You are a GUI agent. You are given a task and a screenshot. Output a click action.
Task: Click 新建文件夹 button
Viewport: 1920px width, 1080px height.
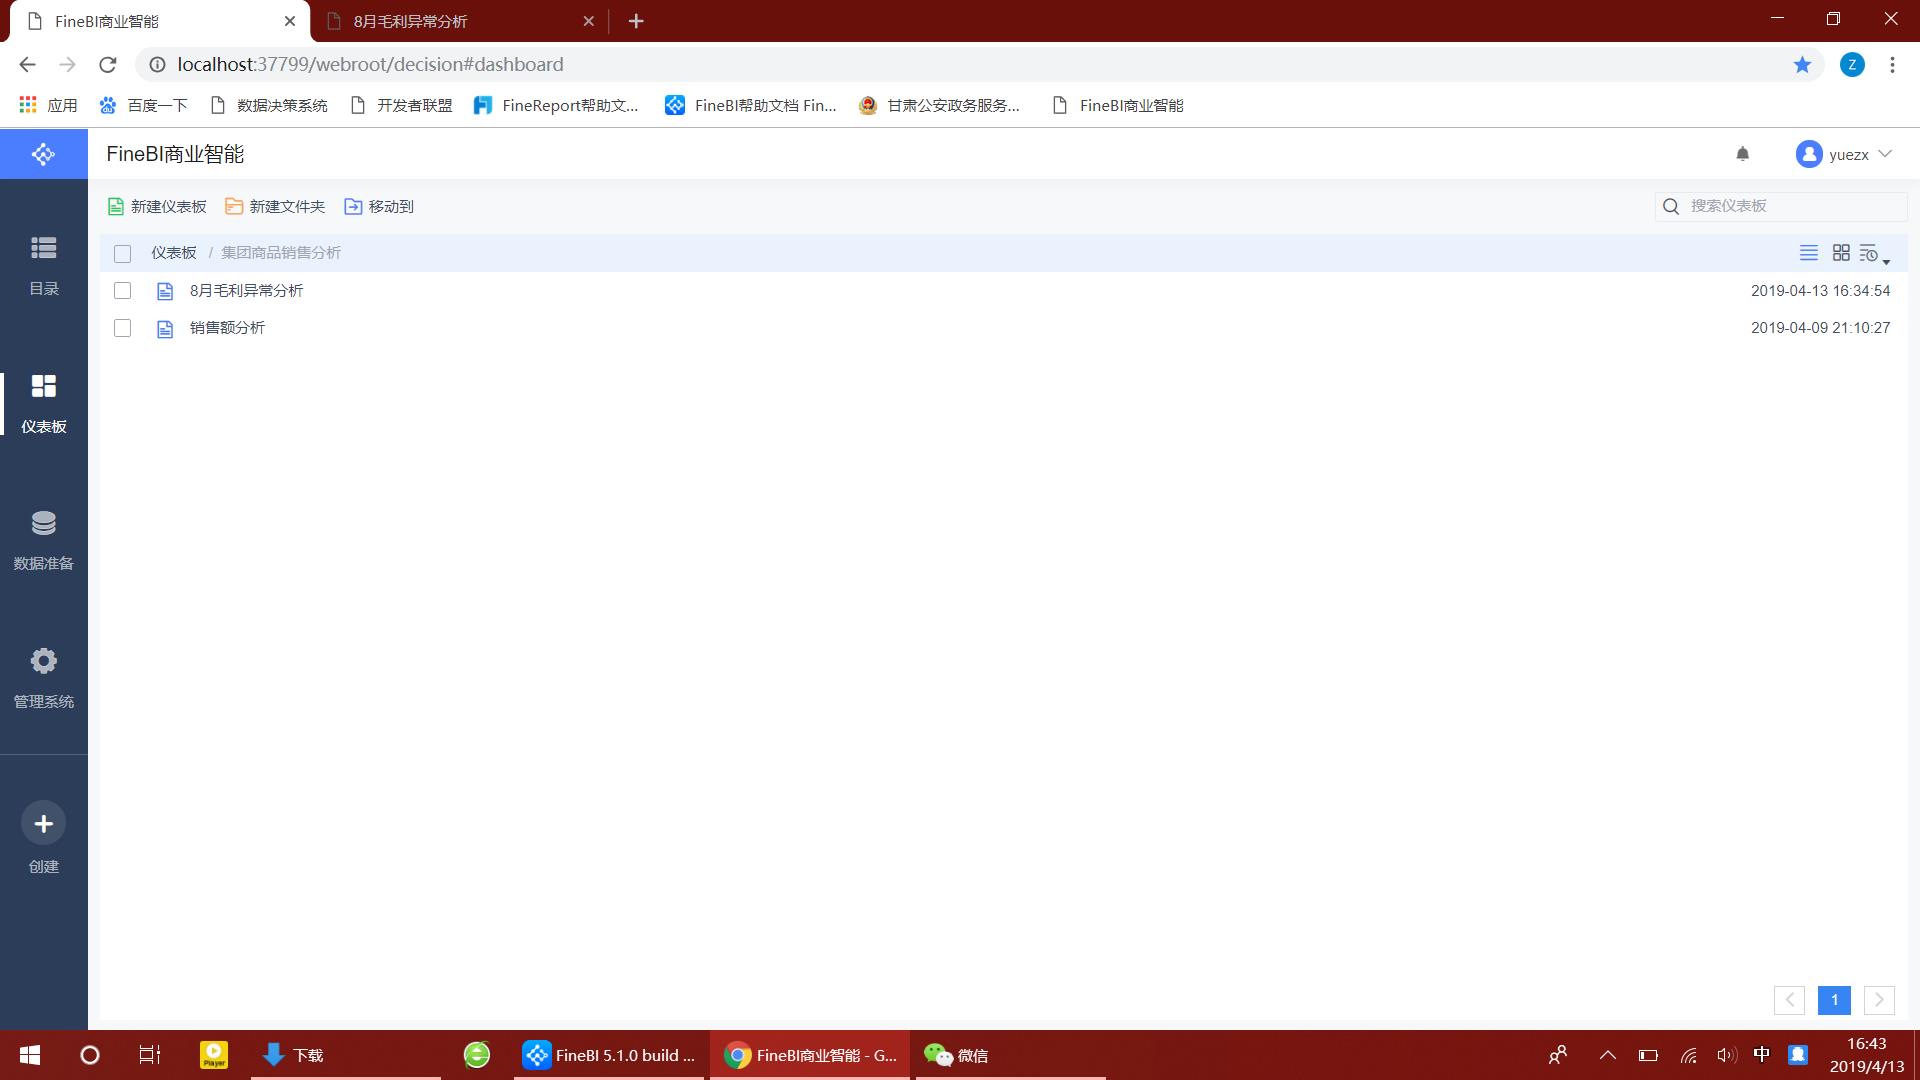point(275,206)
